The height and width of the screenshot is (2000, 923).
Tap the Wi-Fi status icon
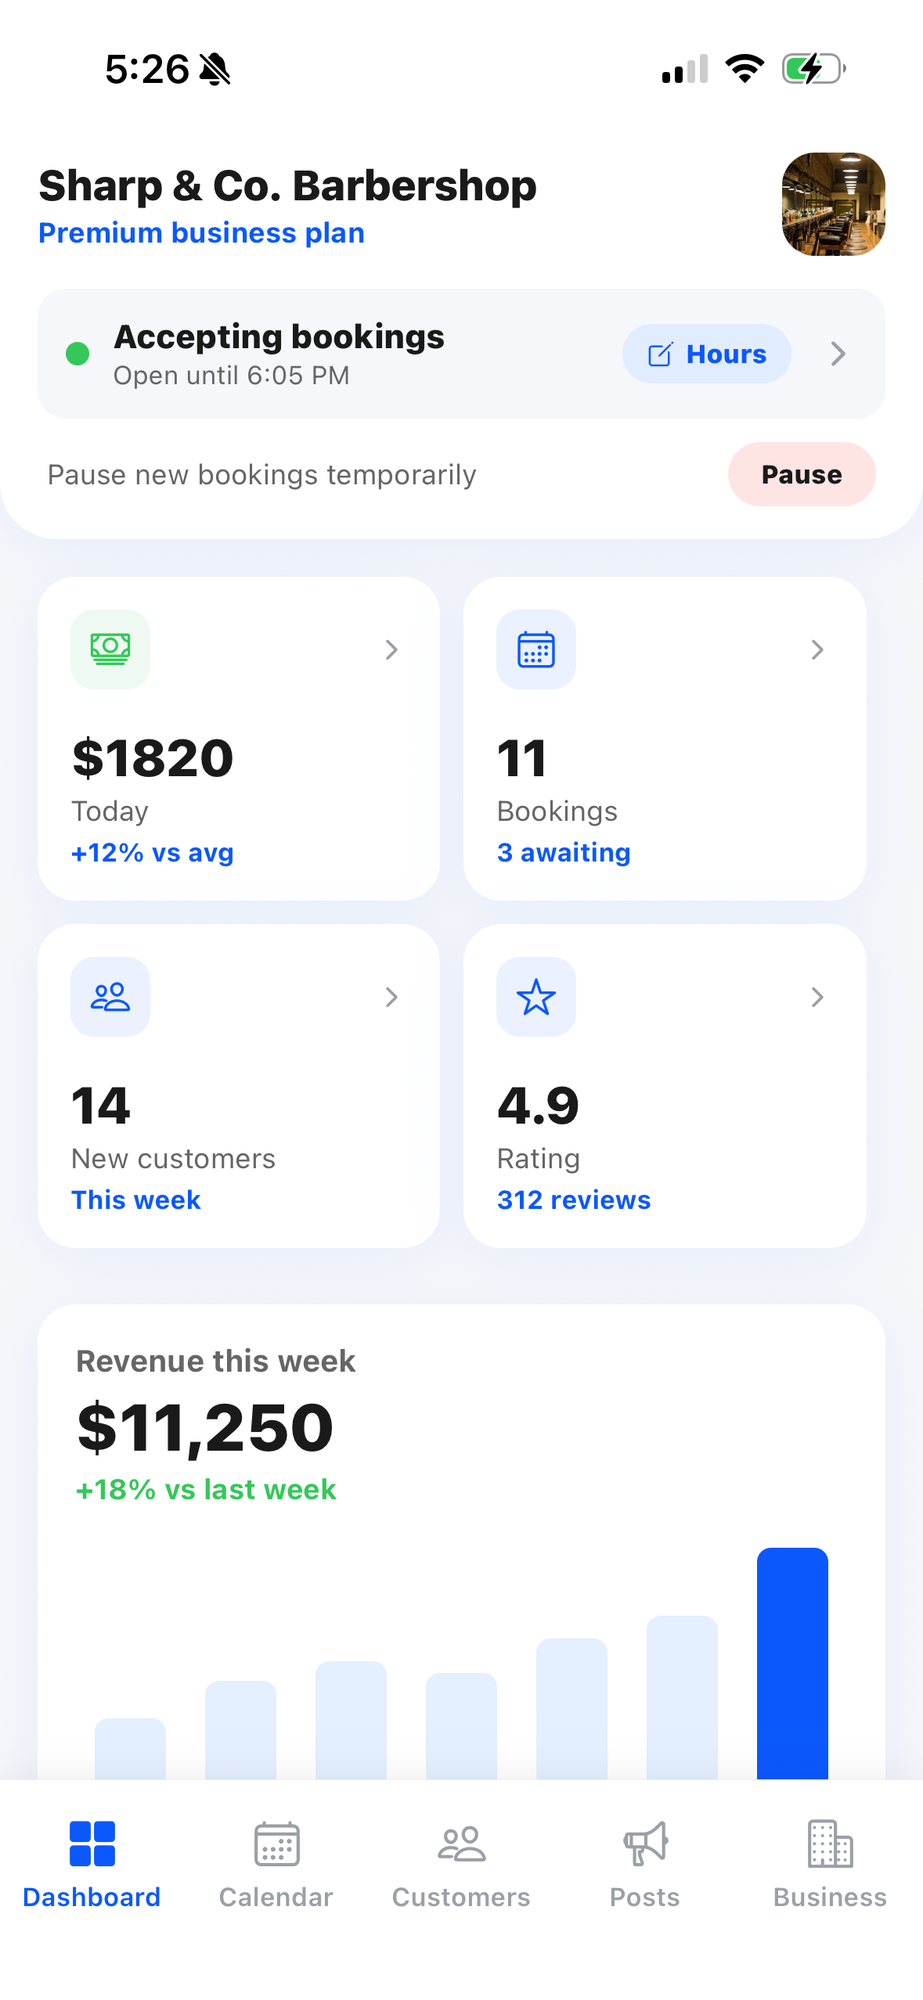coord(744,68)
